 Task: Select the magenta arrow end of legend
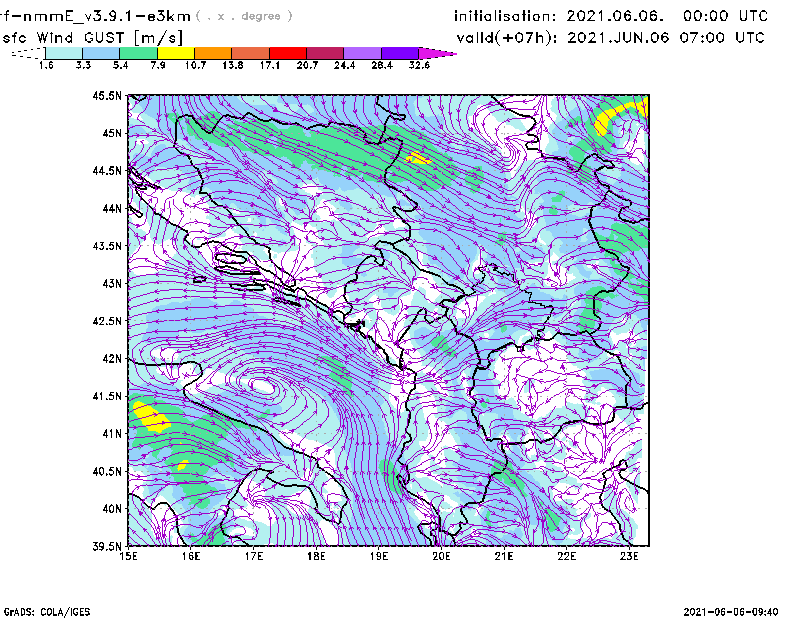pos(437,53)
